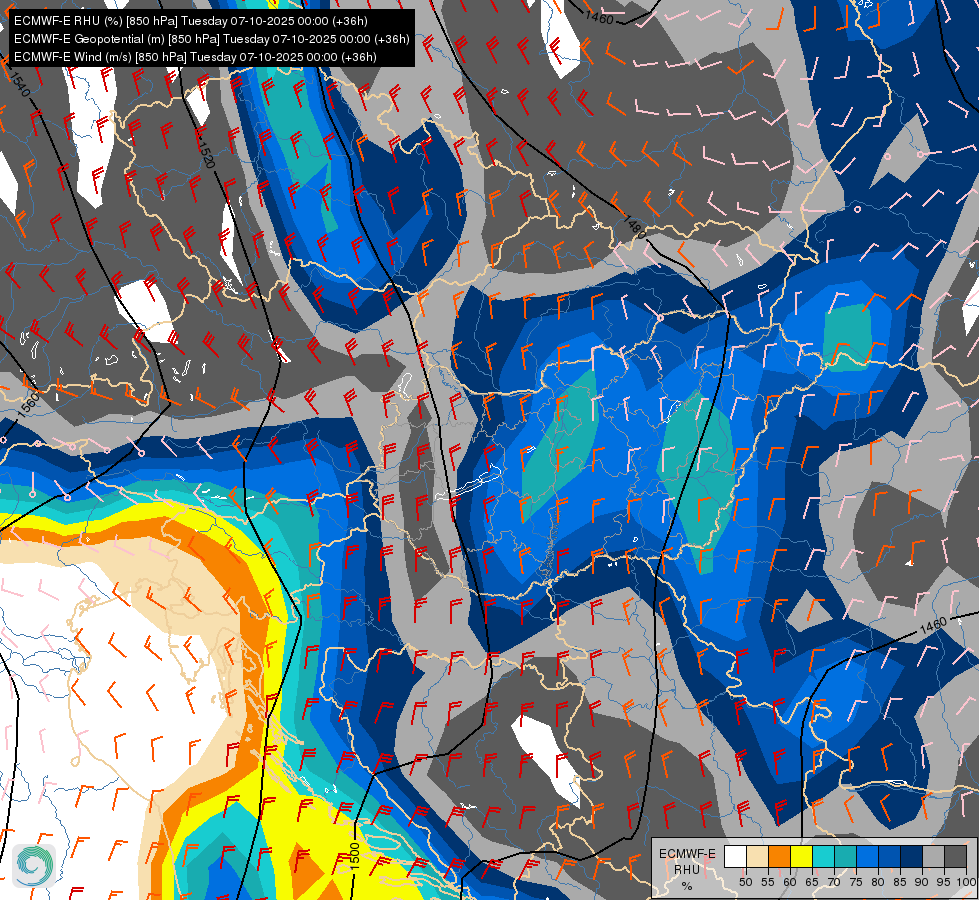Image resolution: width=979 pixels, height=900 pixels.
Task: Click the legend value '60'
Action: 790,883
